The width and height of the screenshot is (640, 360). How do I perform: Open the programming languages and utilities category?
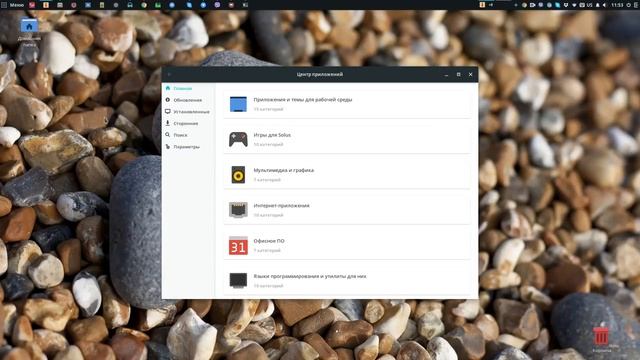tap(347, 280)
